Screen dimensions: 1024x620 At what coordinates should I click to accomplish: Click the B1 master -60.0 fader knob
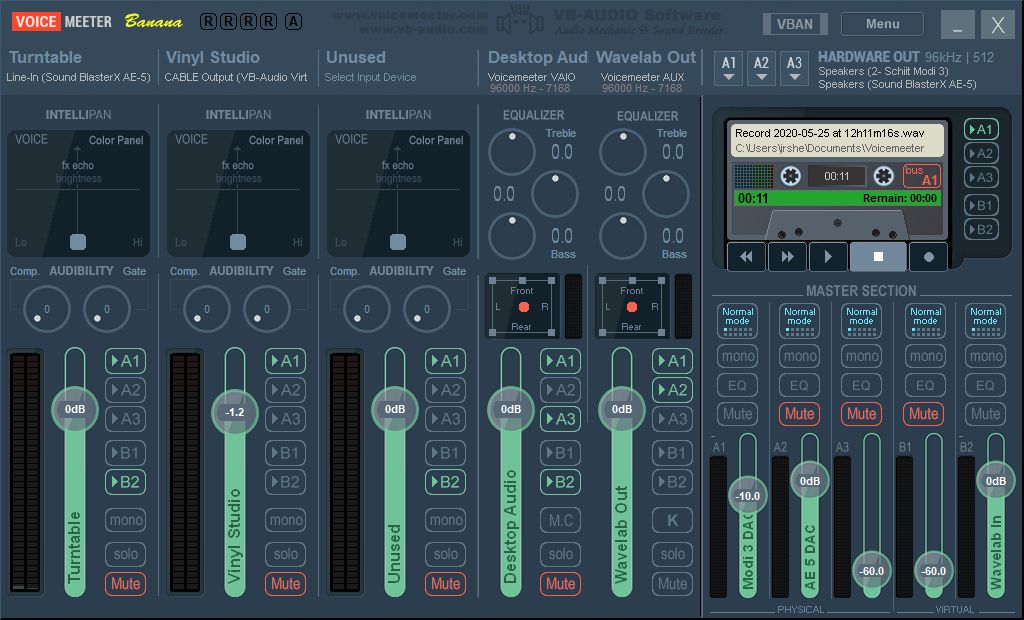pyautogui.click(x=933, y=570)
